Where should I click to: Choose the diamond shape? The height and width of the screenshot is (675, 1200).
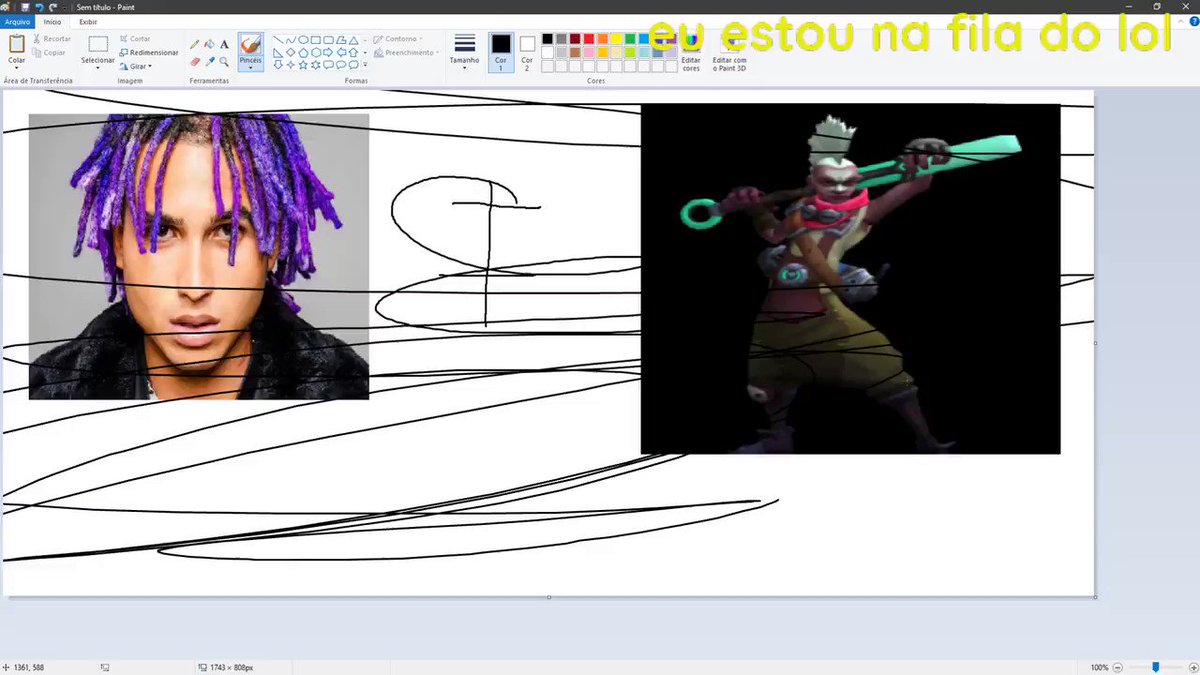(x=291, y=52)
